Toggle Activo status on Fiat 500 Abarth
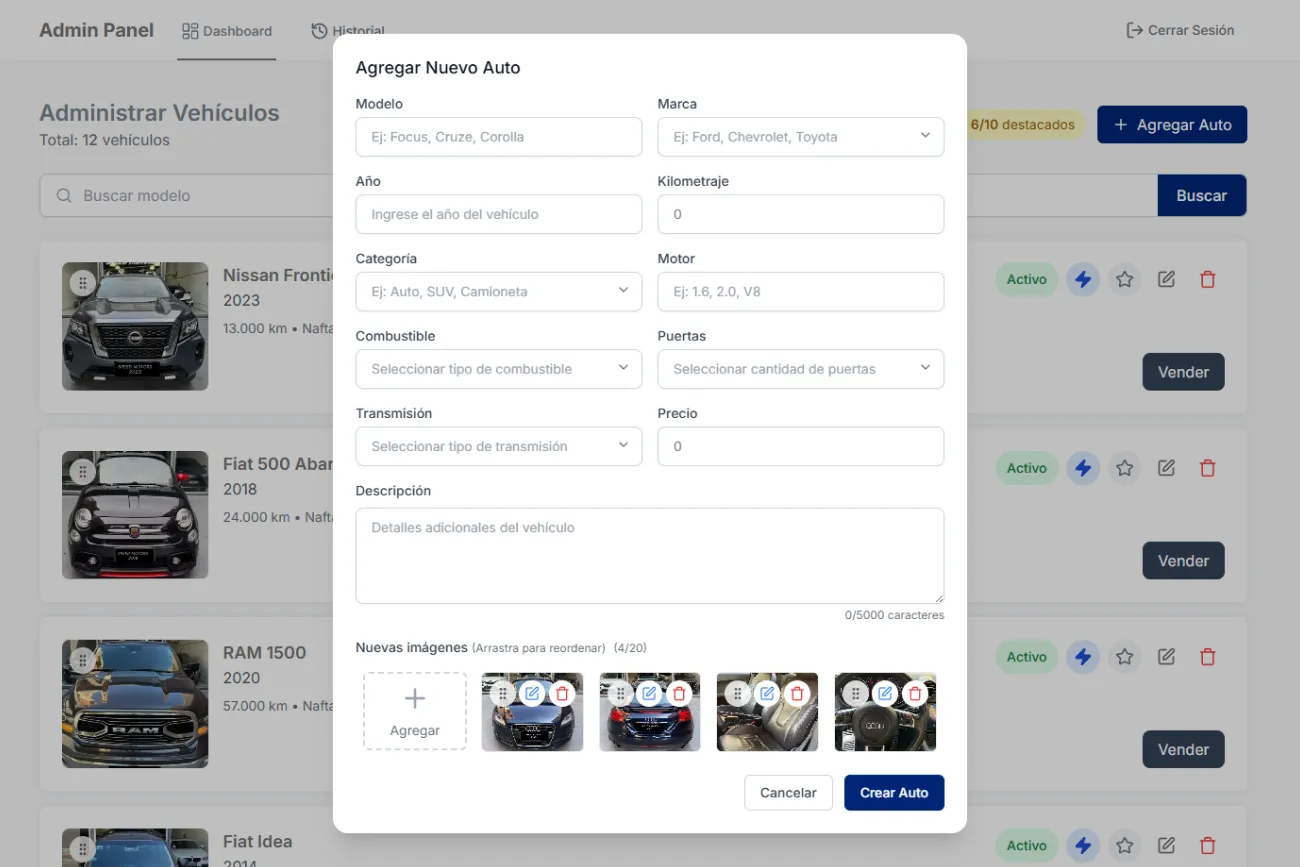Viewport: 1300px width, 867px height. [x=1026, y=468]
